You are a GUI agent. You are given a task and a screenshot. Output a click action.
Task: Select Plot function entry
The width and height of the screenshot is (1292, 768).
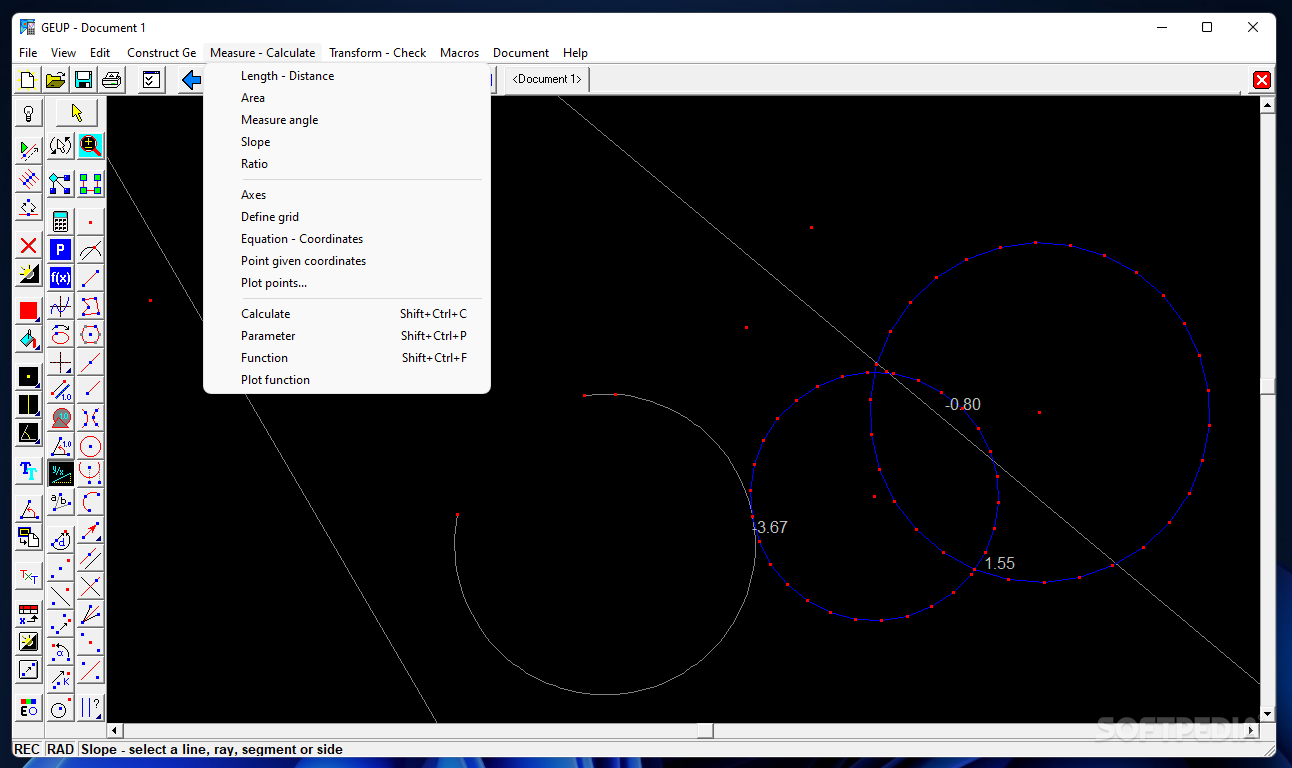[275, 380]
